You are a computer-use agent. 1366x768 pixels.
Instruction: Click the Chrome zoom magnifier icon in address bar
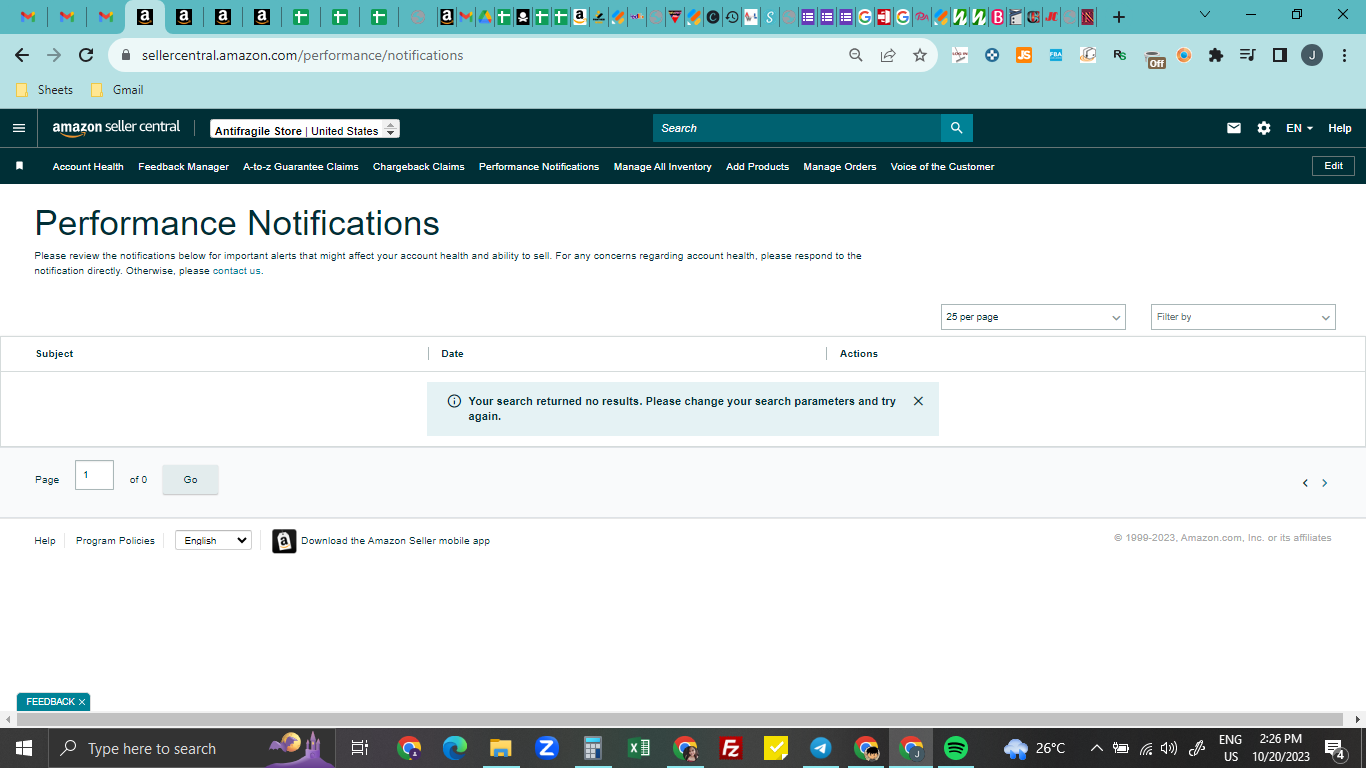pyautogui.click(x=856, y=55)
